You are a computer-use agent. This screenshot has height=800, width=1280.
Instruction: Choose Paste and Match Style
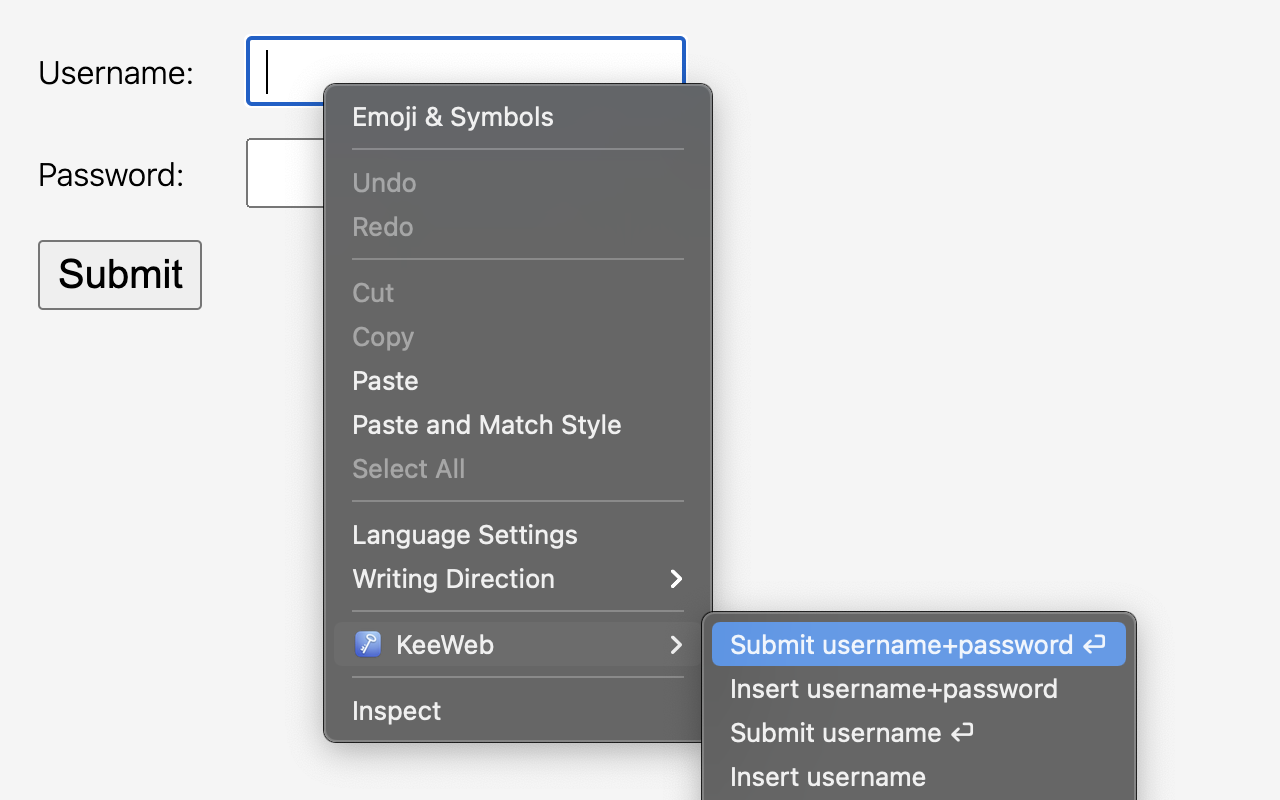pyautogui.click(x=486, y=424)
